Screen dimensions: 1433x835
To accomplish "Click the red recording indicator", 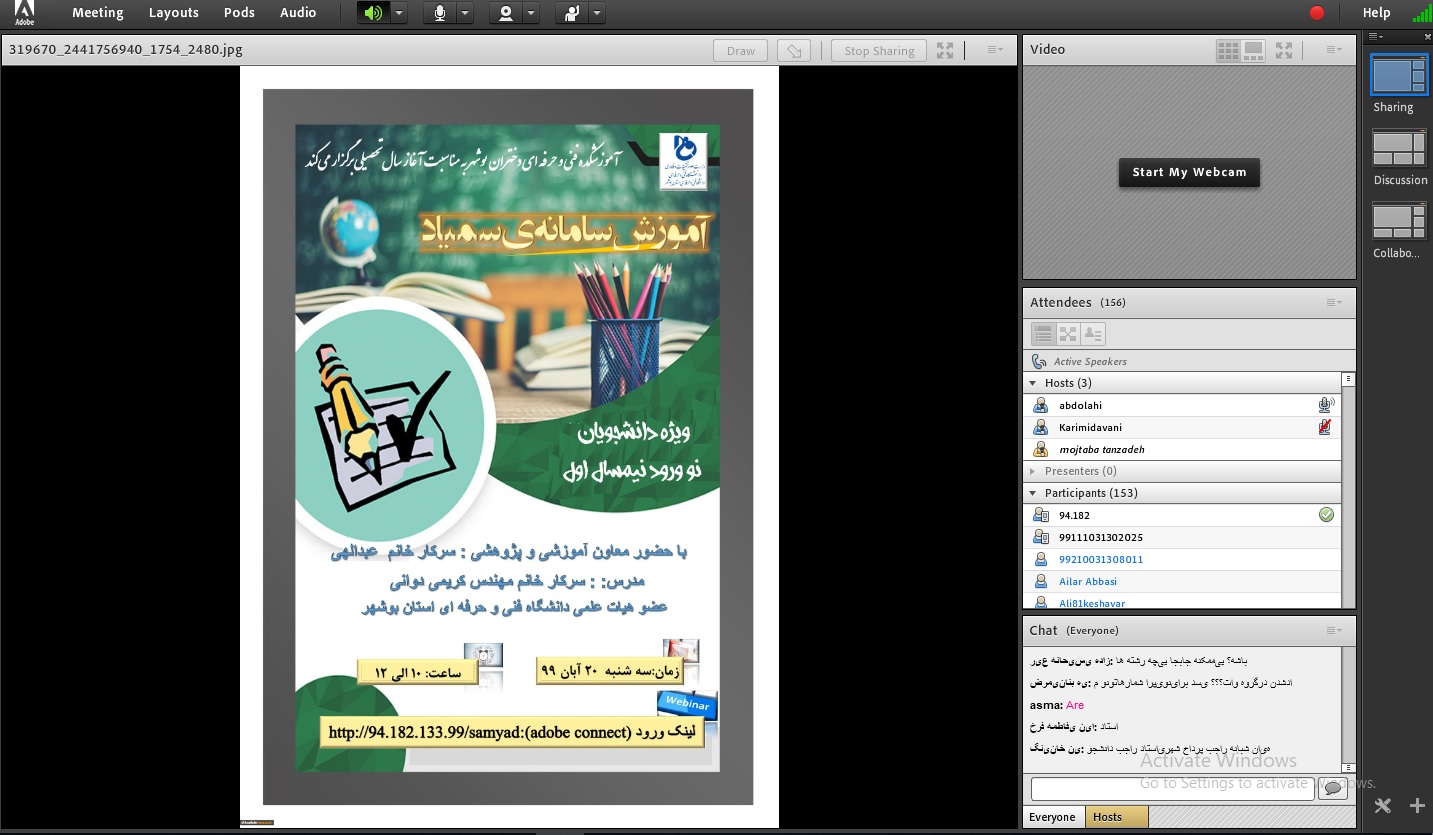I will pos(1317,13).
